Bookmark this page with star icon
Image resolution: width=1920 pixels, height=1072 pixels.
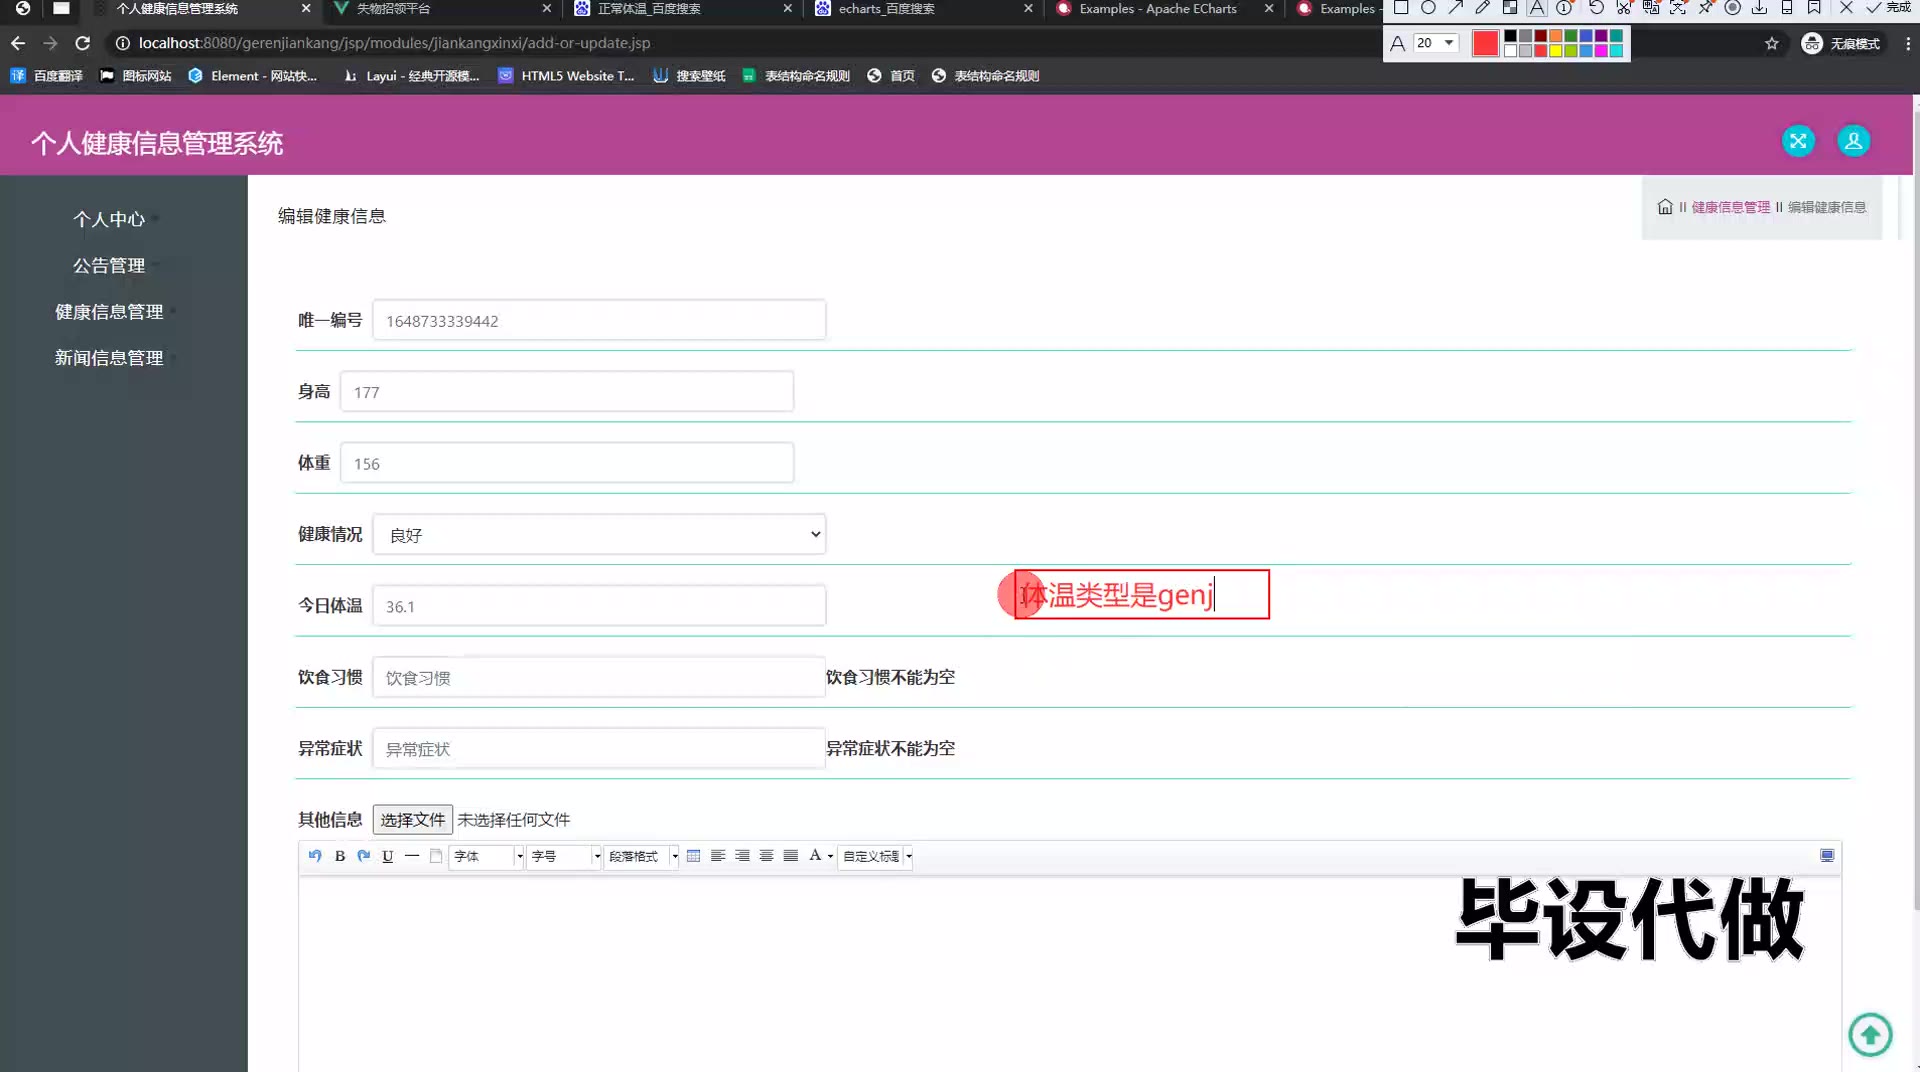1772,43
